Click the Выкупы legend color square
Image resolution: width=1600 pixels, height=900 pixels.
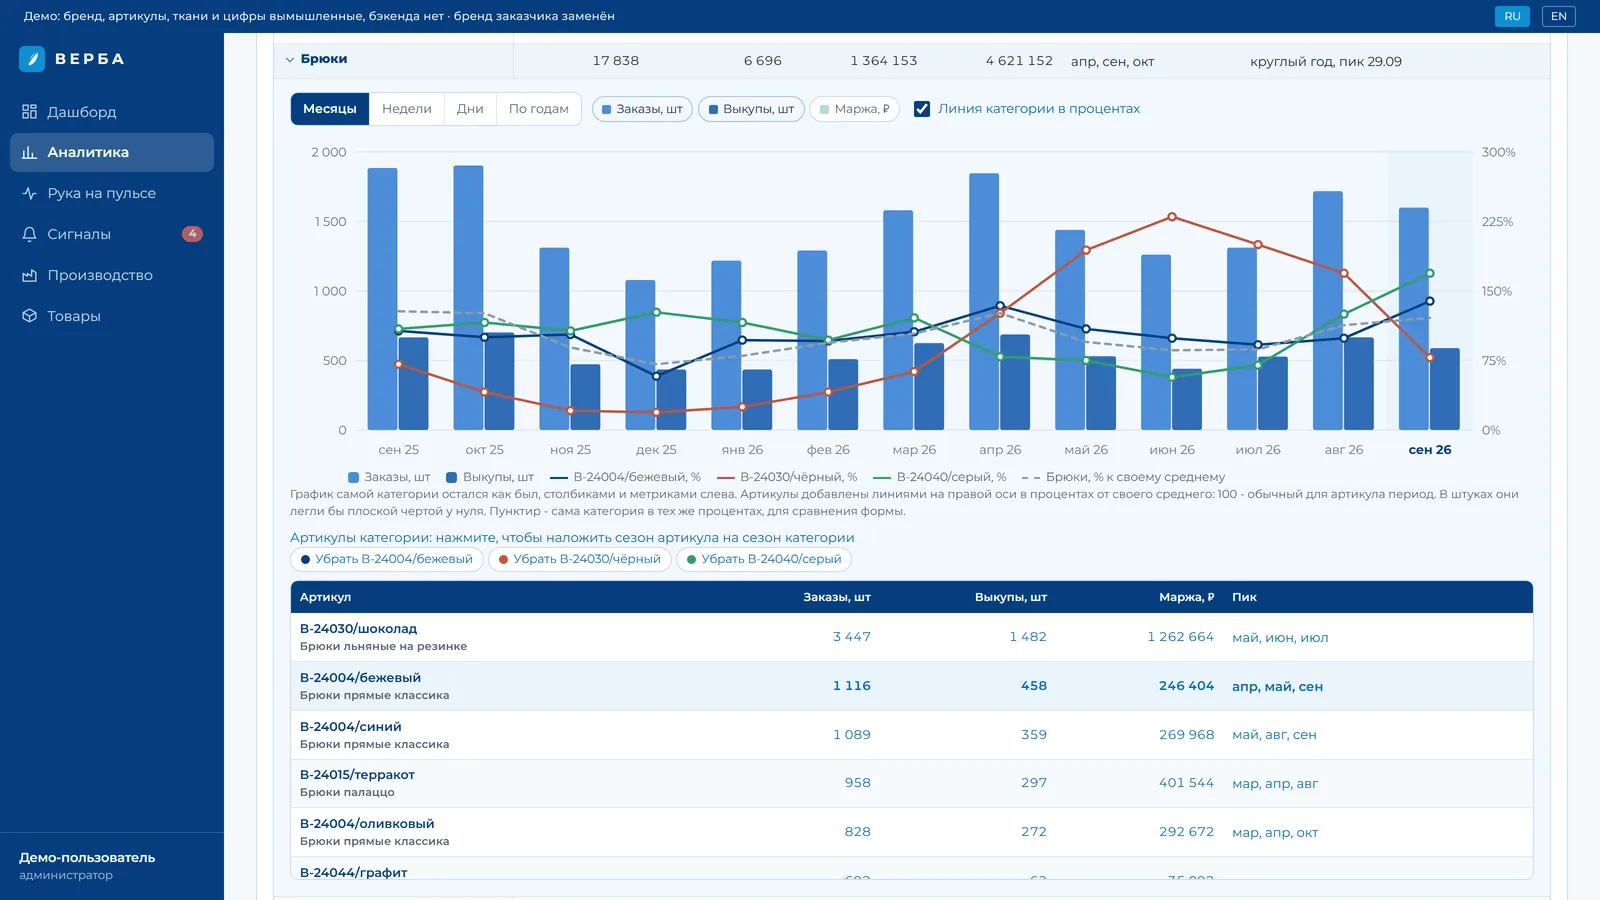(452, 478)
